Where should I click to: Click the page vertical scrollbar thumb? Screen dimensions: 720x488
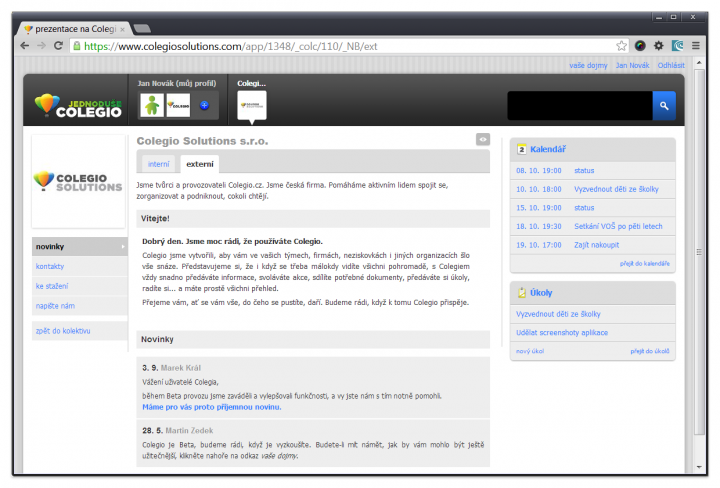(699, 252)
